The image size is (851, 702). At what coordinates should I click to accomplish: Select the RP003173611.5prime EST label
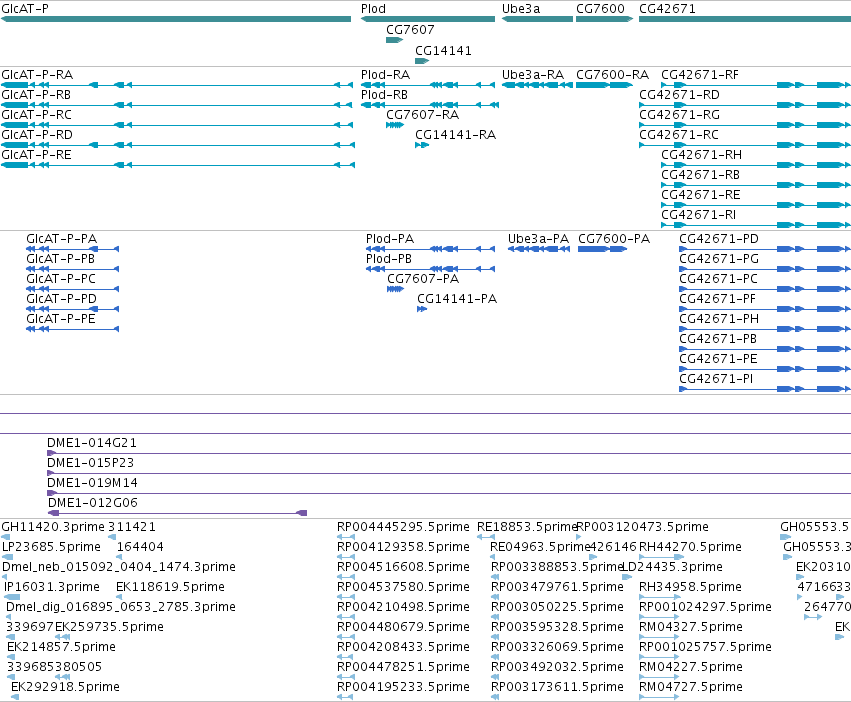[557, 687]
